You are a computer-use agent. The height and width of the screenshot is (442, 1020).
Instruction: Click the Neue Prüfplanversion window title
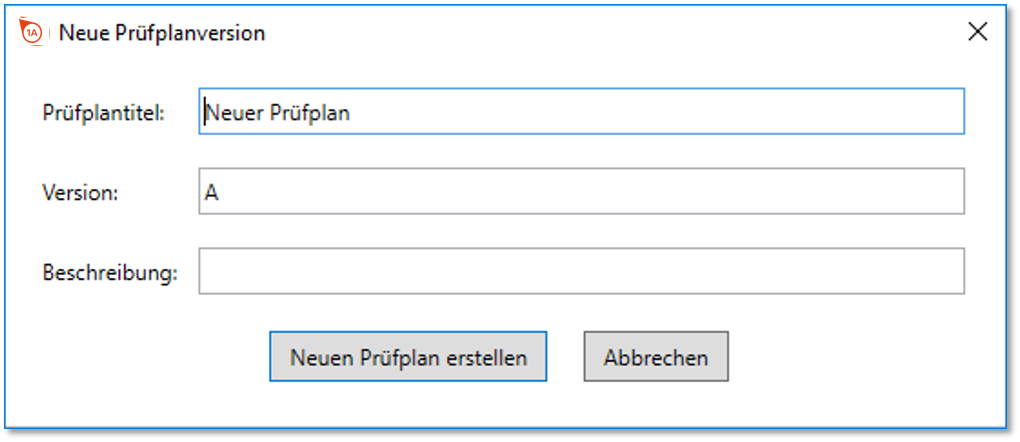point(162,33)
